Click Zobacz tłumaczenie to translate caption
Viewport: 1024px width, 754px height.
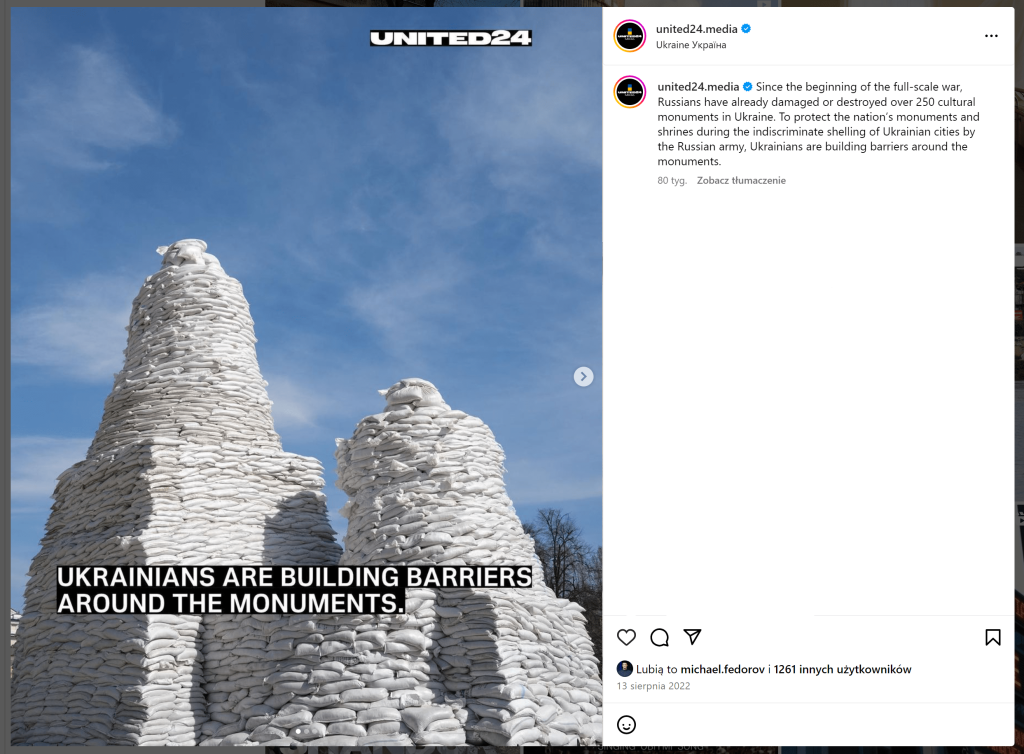tap(741, 180)
